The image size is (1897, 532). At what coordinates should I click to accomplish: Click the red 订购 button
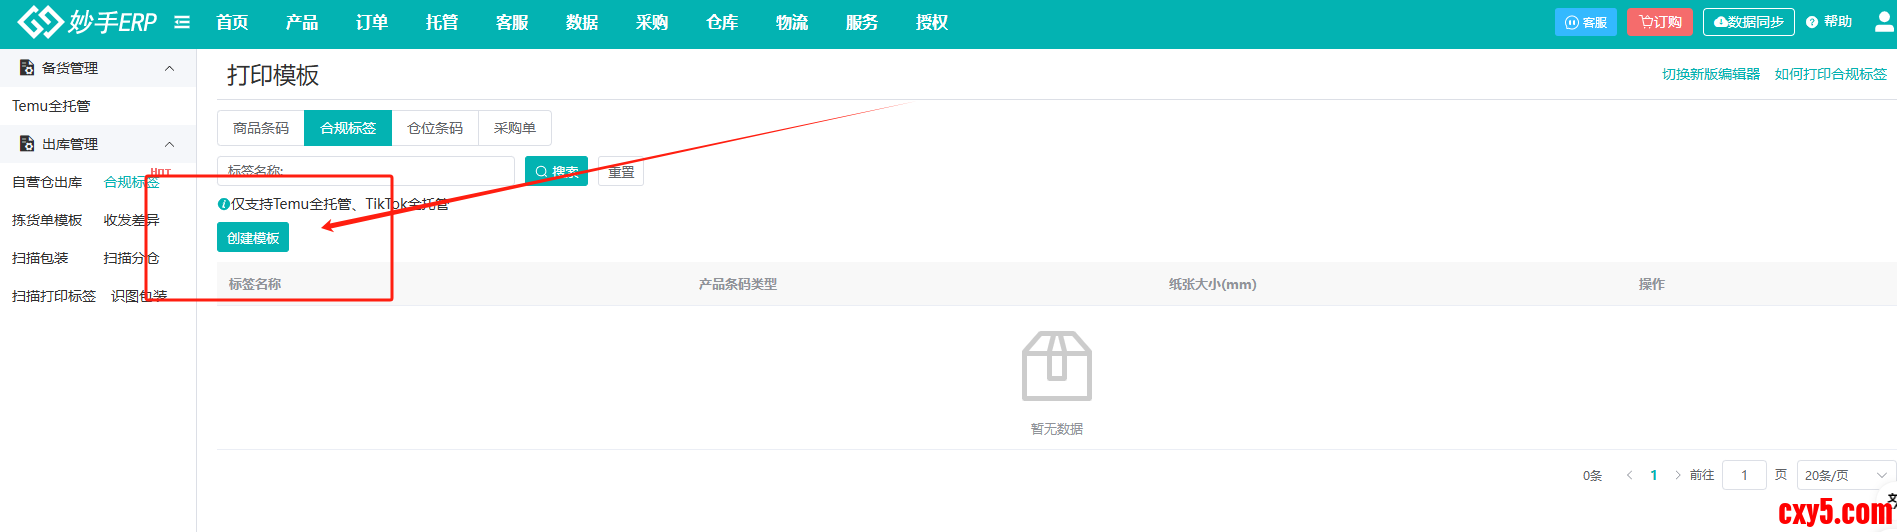tap(1661, 22)
